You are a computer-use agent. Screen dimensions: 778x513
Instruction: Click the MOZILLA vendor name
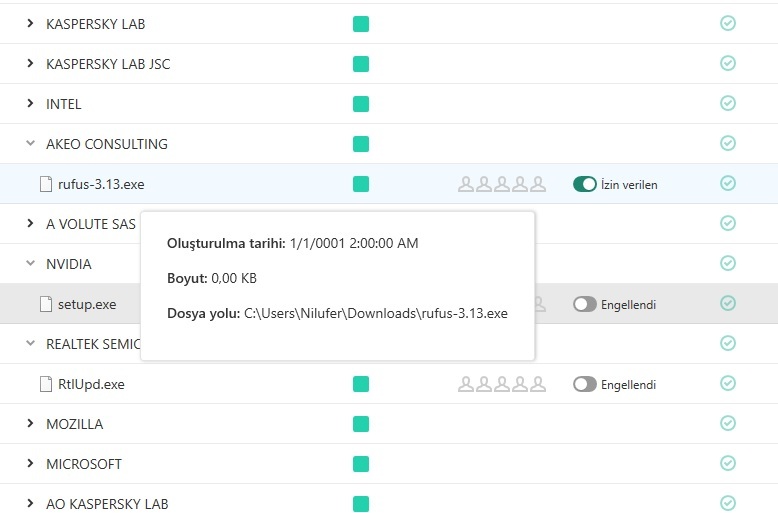(74, 424)
